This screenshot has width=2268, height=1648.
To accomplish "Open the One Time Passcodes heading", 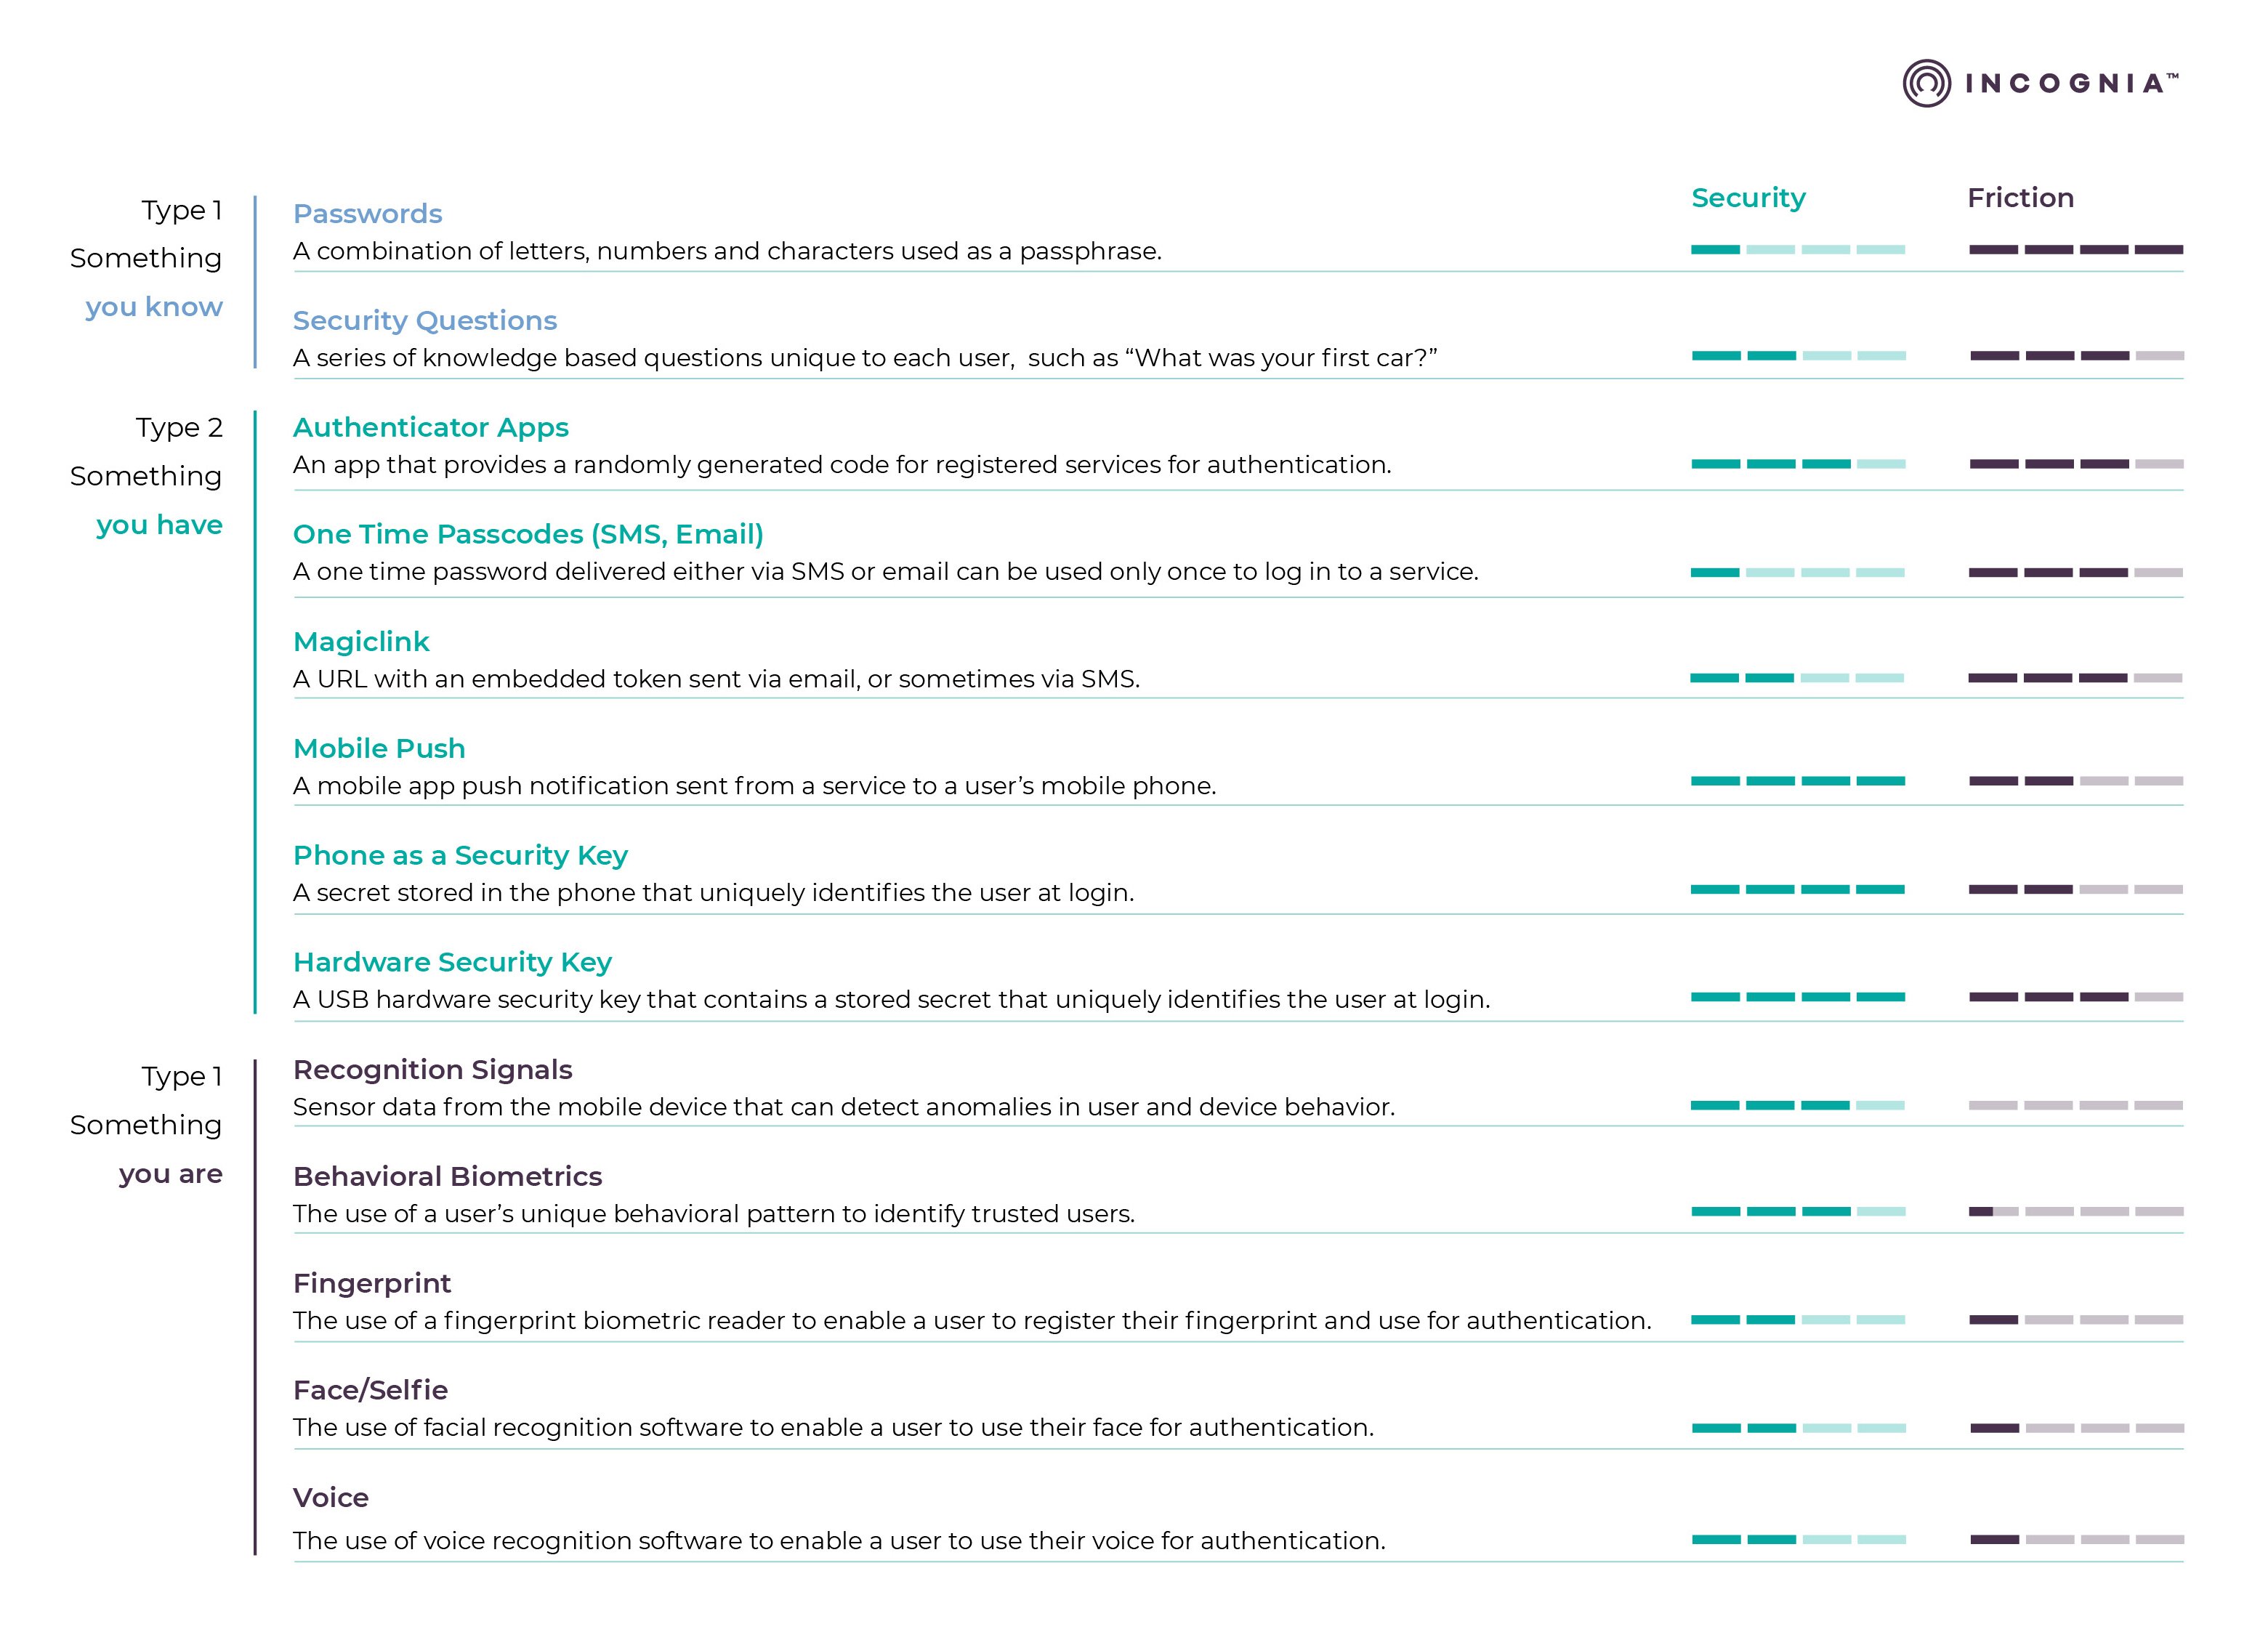I will click(x=528, y=535).
